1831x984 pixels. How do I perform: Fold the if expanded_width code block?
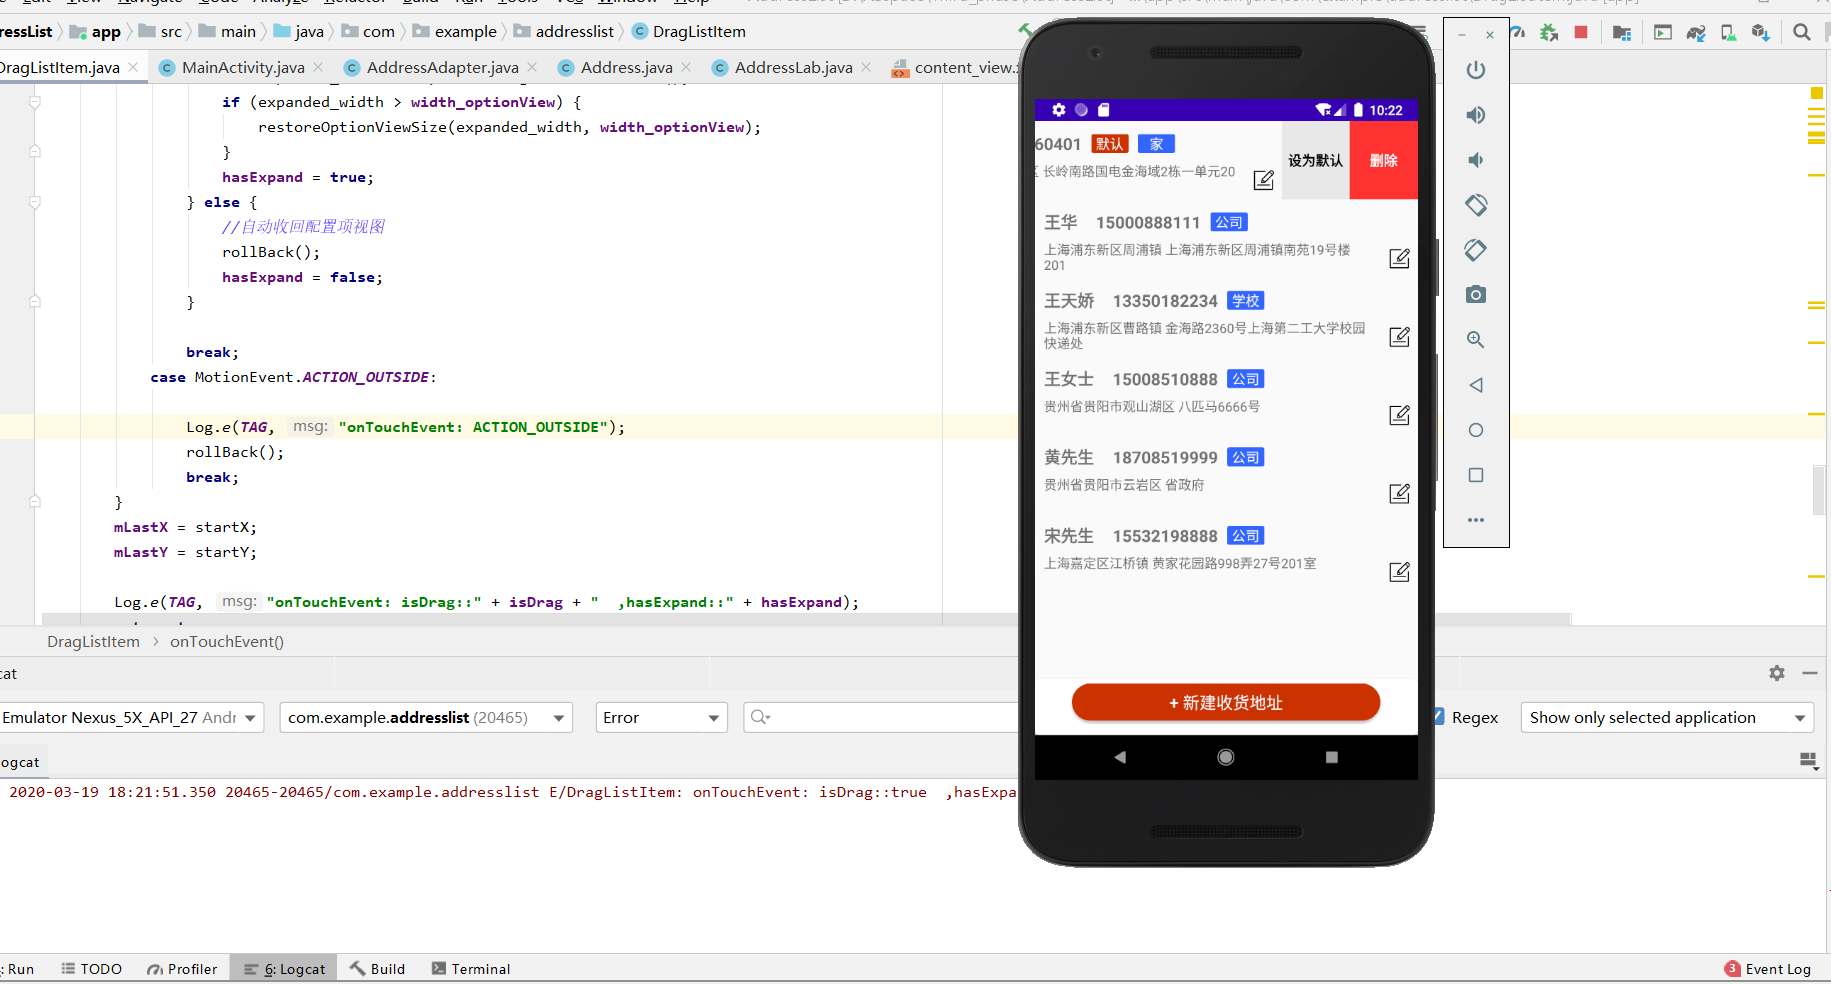pos(35,102)
